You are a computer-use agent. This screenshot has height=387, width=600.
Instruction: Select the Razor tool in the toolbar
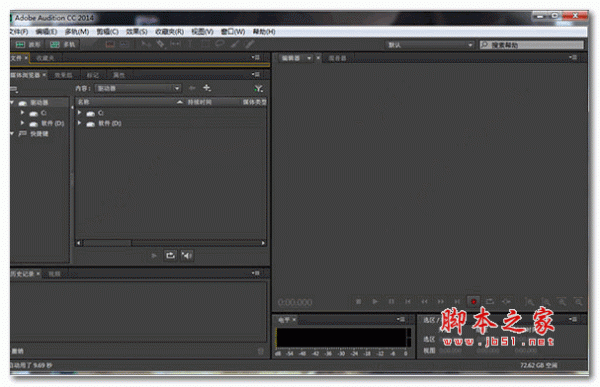[160, 44]
